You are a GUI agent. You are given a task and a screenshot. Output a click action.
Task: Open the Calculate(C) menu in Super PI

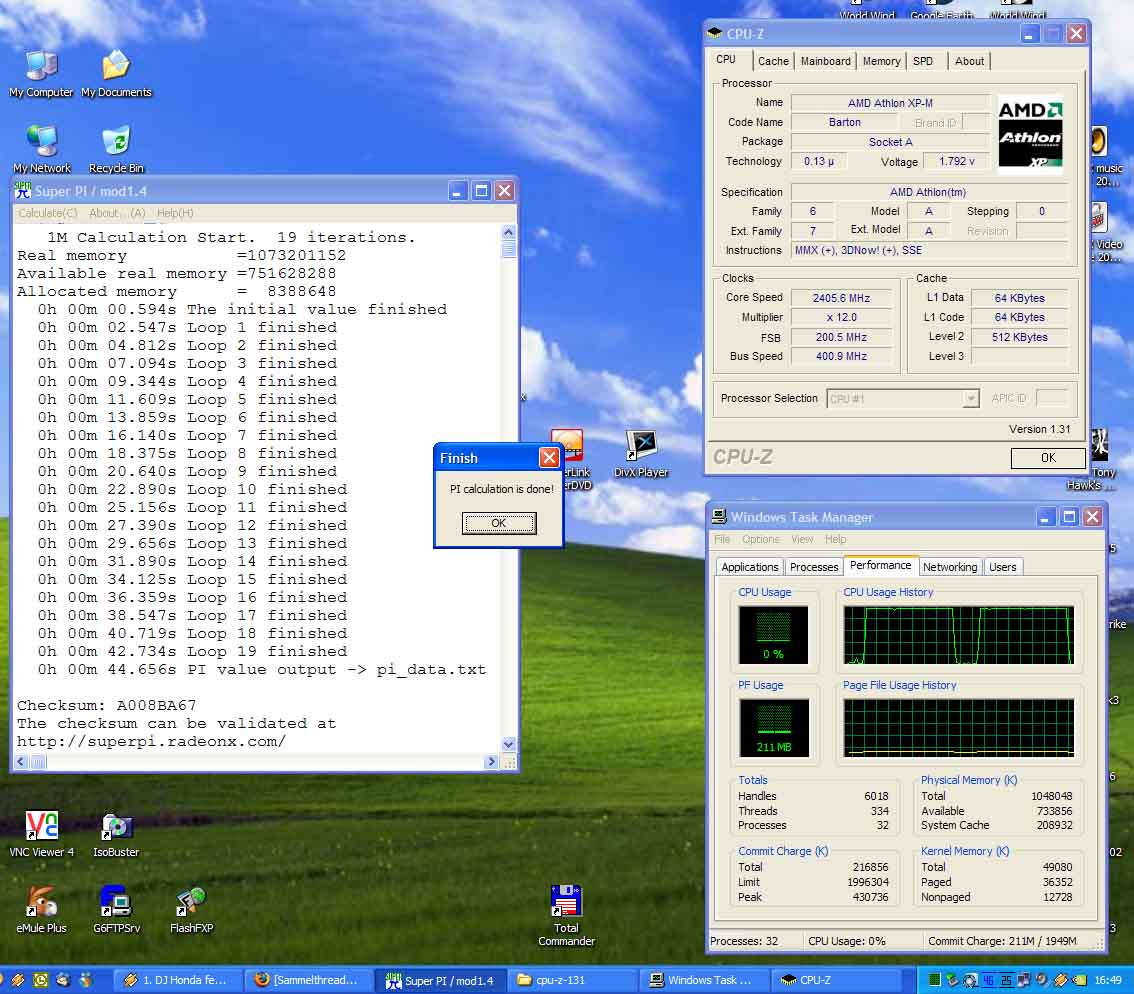click(x=48, y=213)
